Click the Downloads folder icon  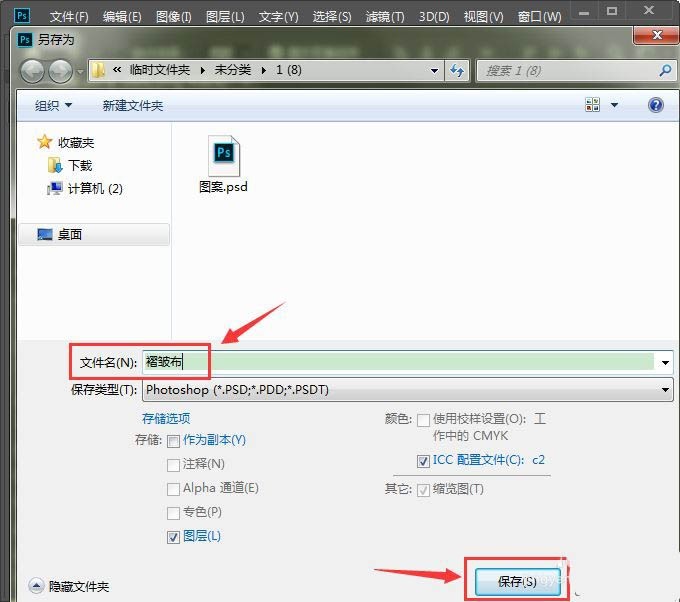55,165
